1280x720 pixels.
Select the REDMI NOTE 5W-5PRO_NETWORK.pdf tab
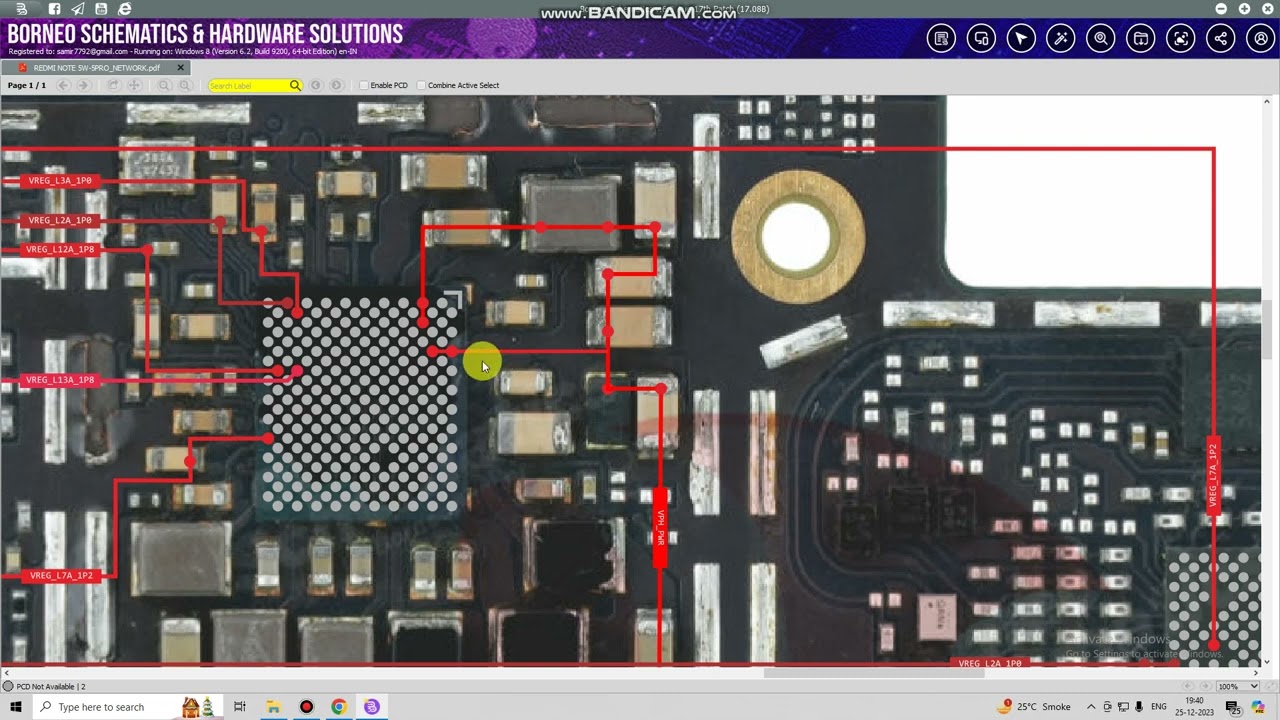coord(96,68)
